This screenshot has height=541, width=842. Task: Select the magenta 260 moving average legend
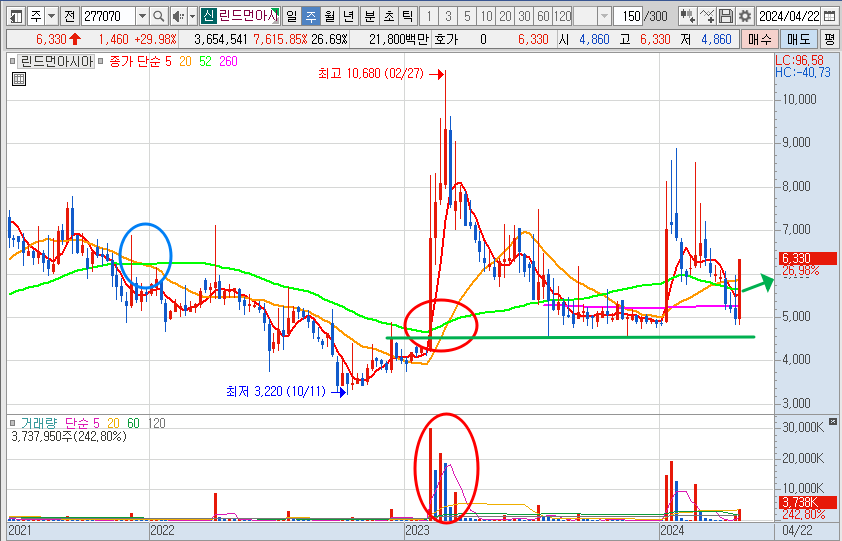(x=228, y=61)
